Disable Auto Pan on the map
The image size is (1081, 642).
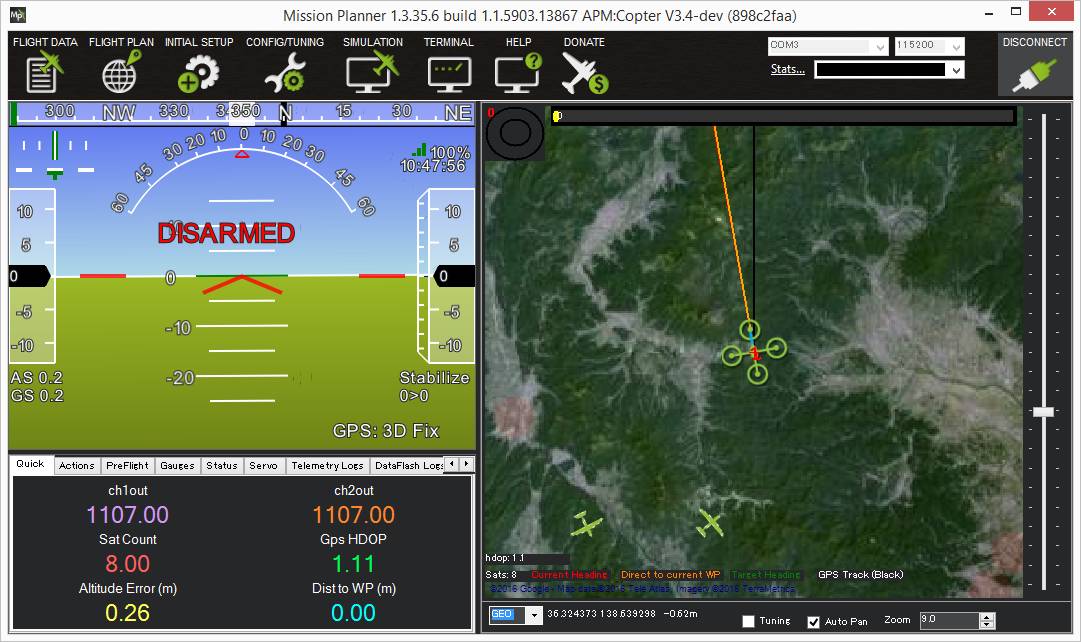814,621
